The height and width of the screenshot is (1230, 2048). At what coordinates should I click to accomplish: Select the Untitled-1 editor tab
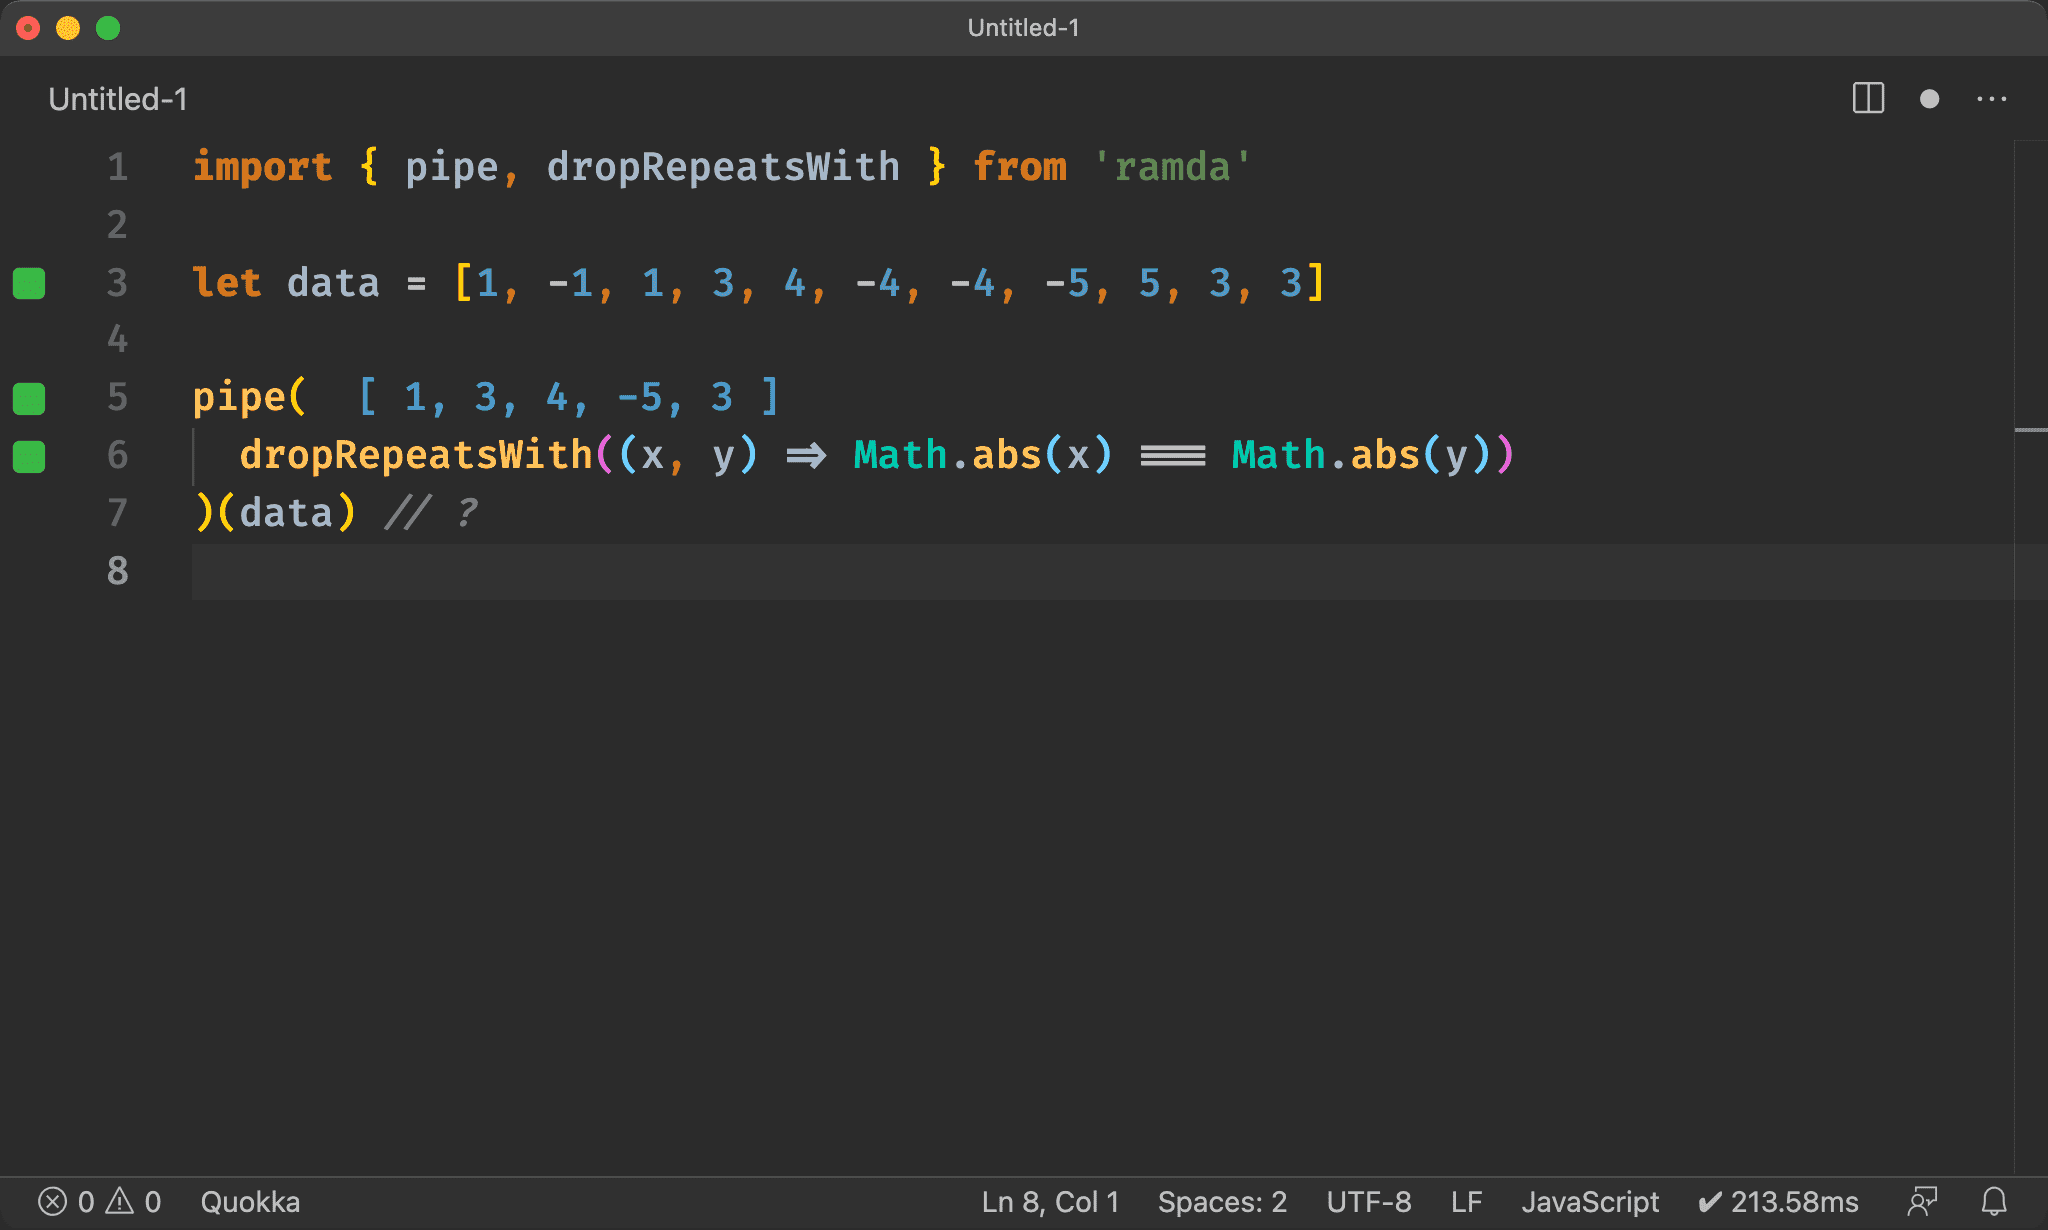pyautogui.click(x=118, y=99)
